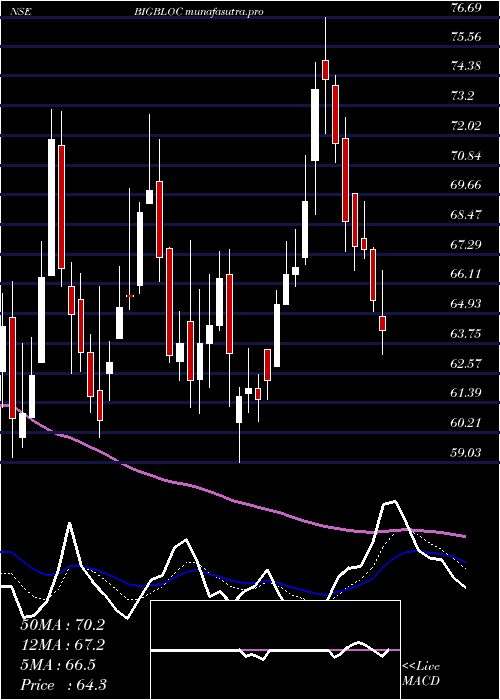The height and width of the screenshot is (700, 500).
Task: Open the Live MACD inset chart
Action: tap(275, 650)
